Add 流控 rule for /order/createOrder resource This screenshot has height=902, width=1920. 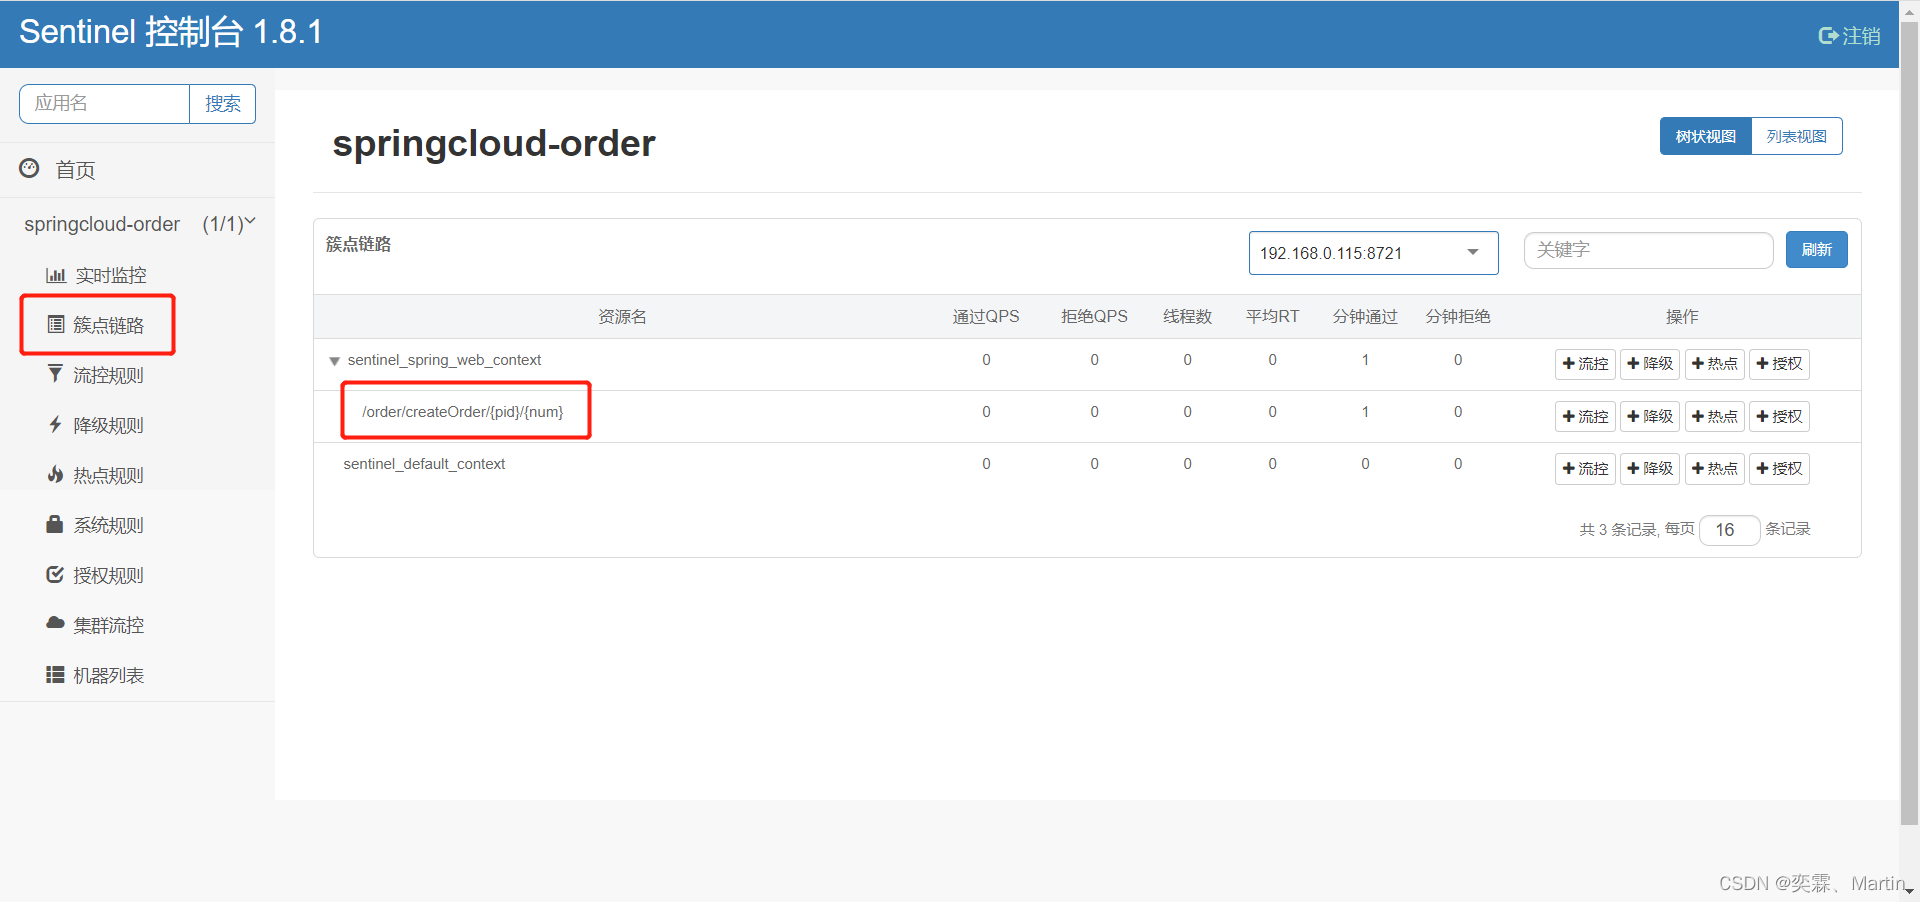click(1585, 416)
